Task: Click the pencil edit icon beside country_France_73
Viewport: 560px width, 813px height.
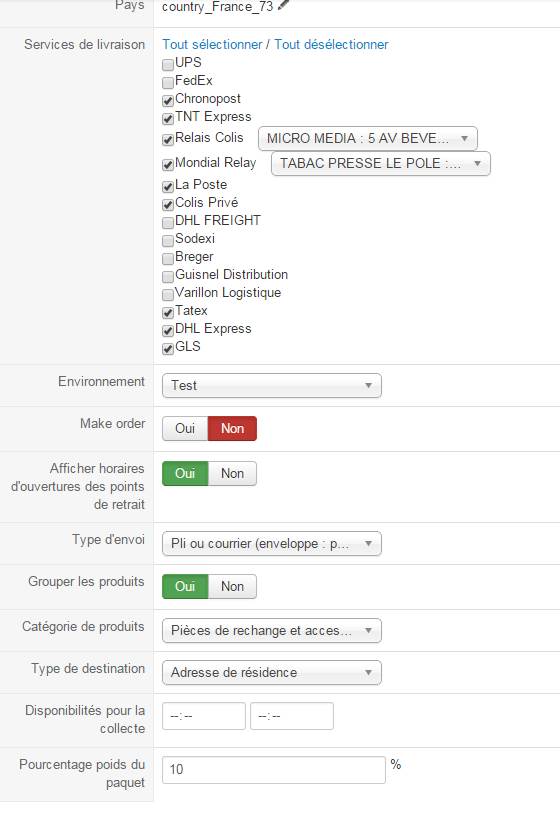Action: (x=284, y=5)
